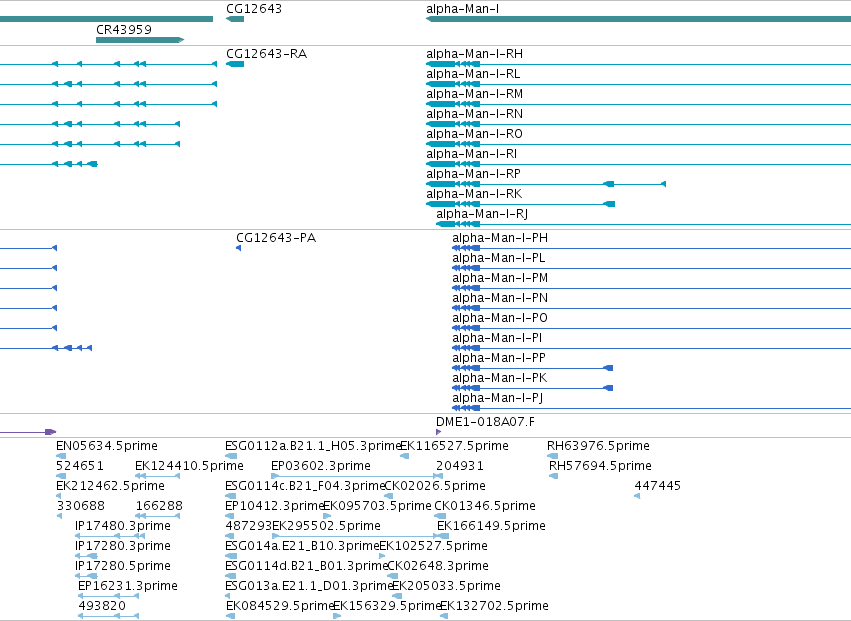The height and width of the screenshot is (621, 851).
Task: Open the feature labeled 166288
Action: click(x=157, y=516)
